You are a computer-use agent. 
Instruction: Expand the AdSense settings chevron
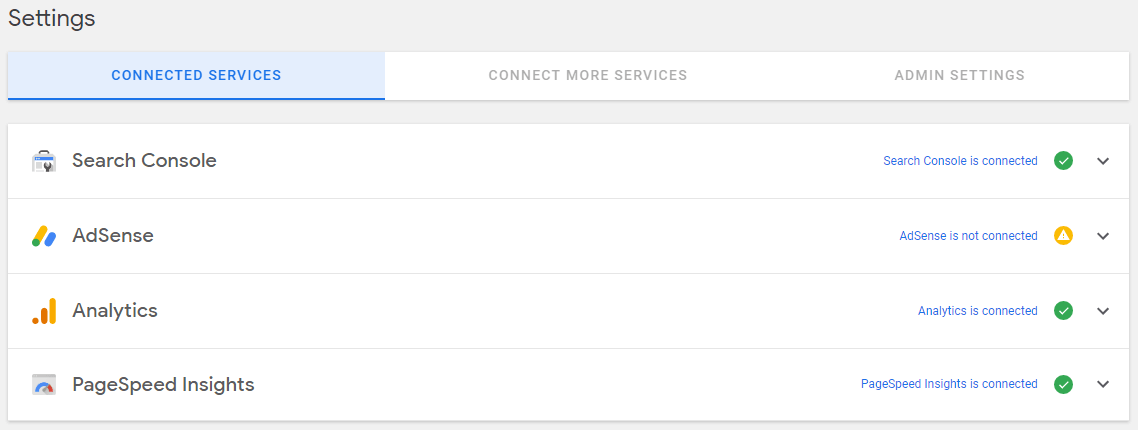[1103, 236]
